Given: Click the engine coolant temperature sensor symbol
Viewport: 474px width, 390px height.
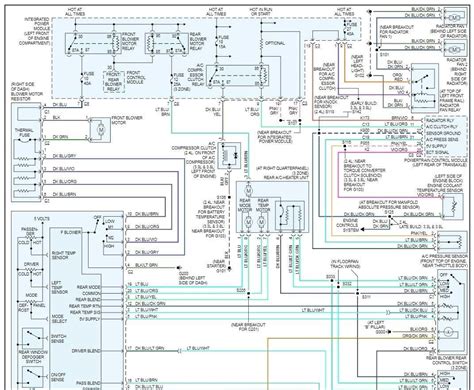Looking at the screenshot, I should coord(453,206).
